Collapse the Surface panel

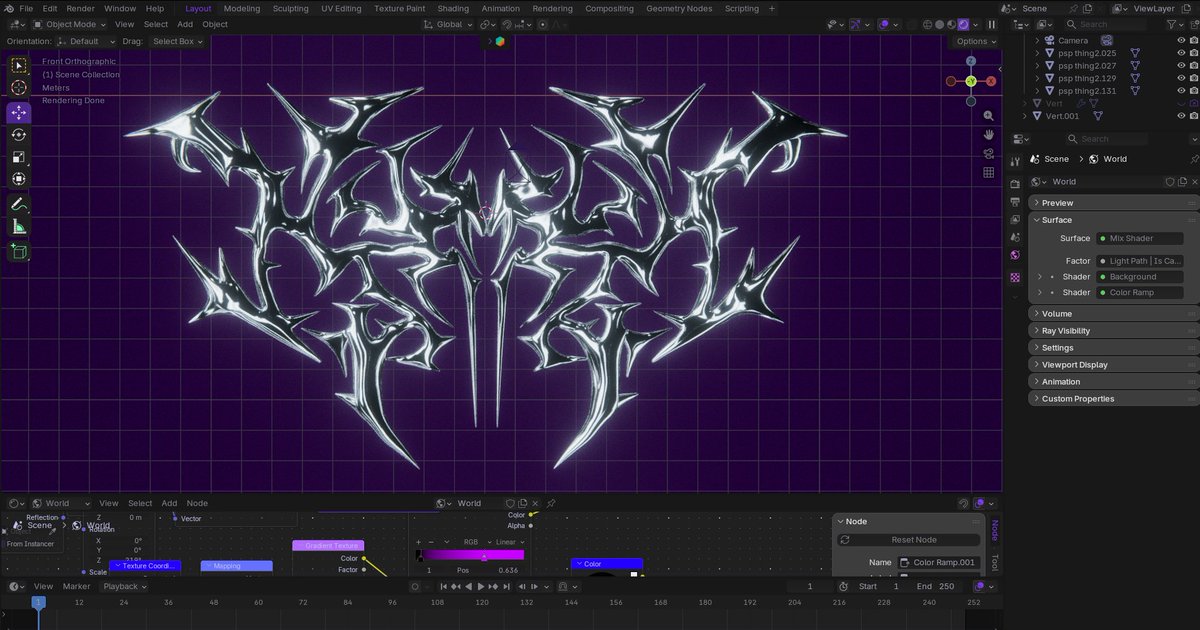1112,220
